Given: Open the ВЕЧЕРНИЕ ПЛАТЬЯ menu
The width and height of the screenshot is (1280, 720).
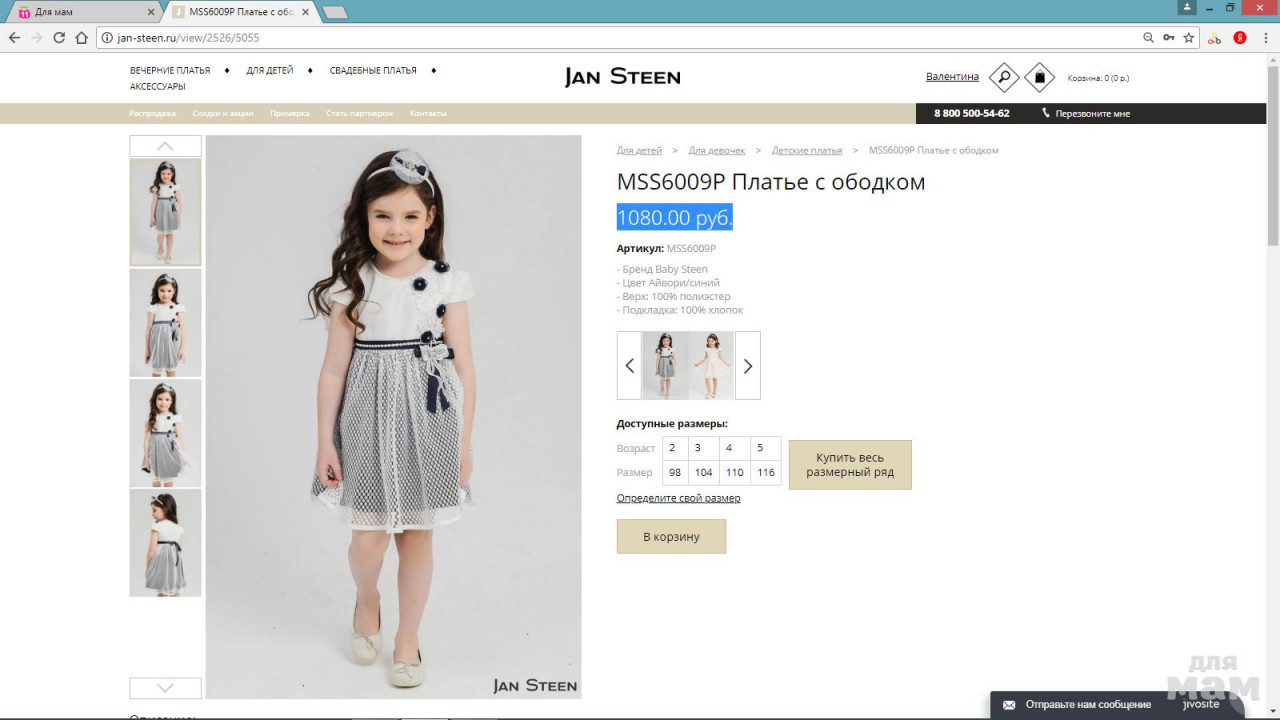Looking at the screenshot, I should click(170, 71).
